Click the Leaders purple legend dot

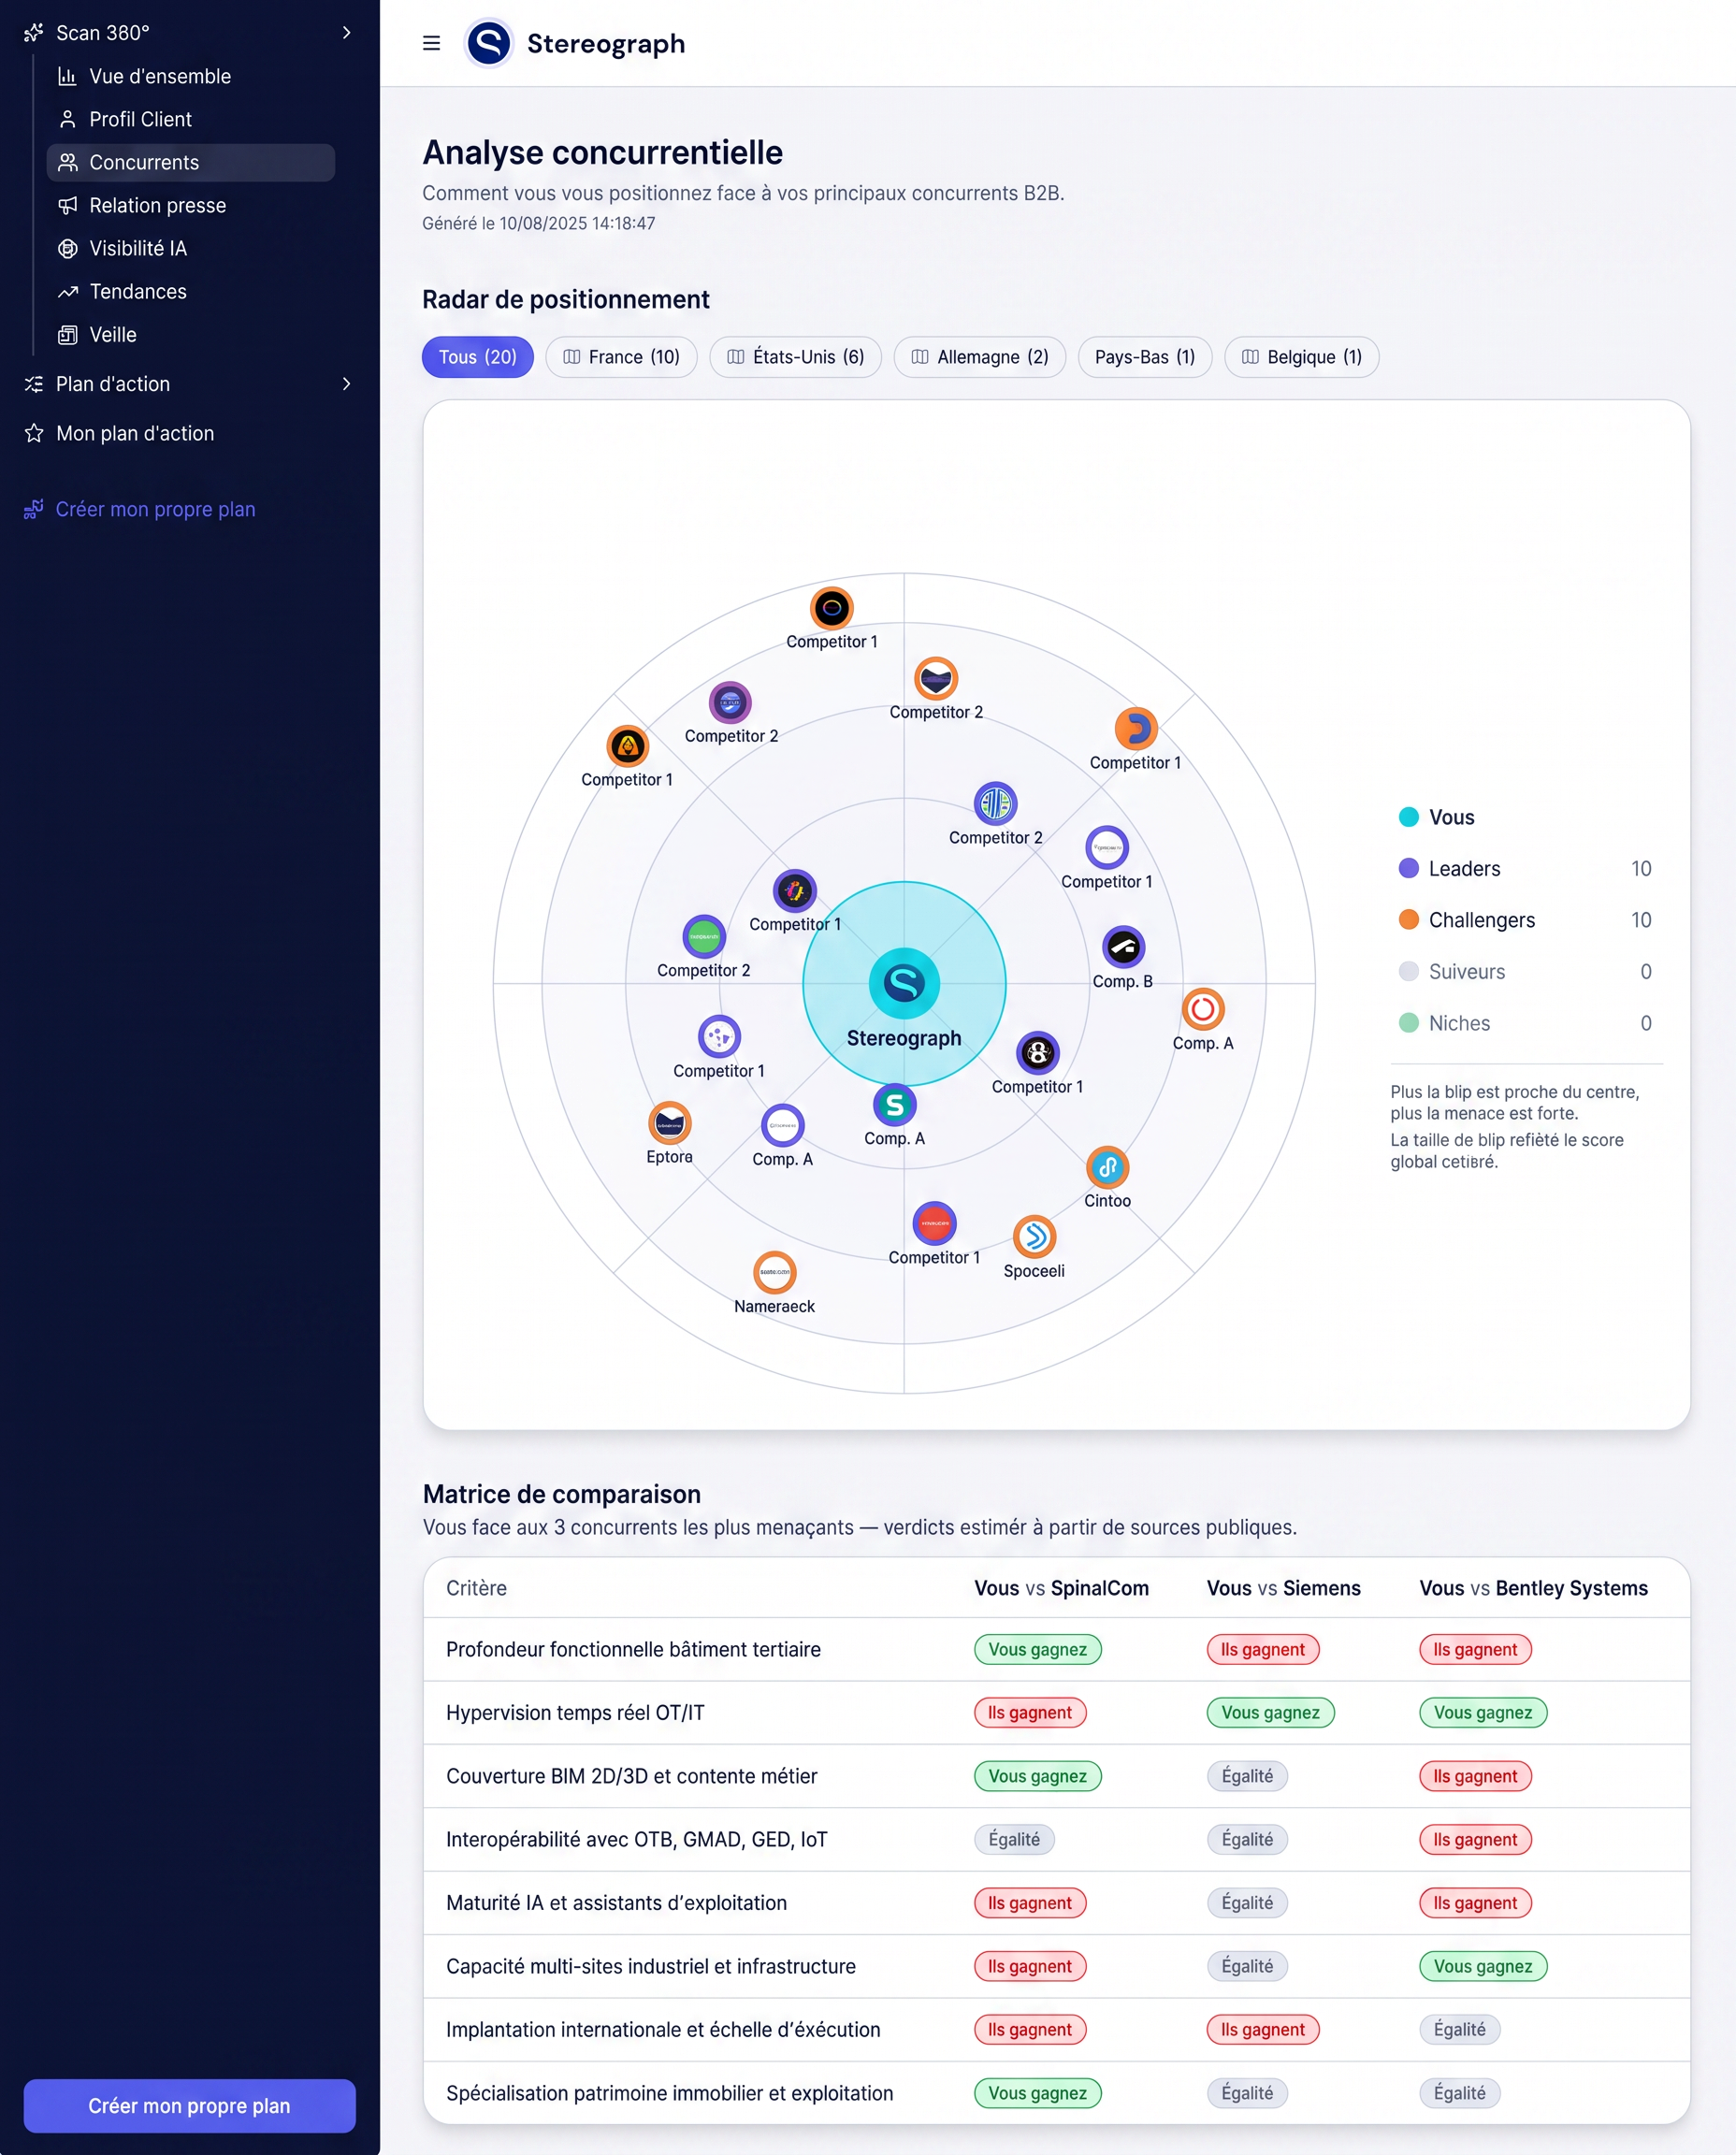coord(1408,868)
